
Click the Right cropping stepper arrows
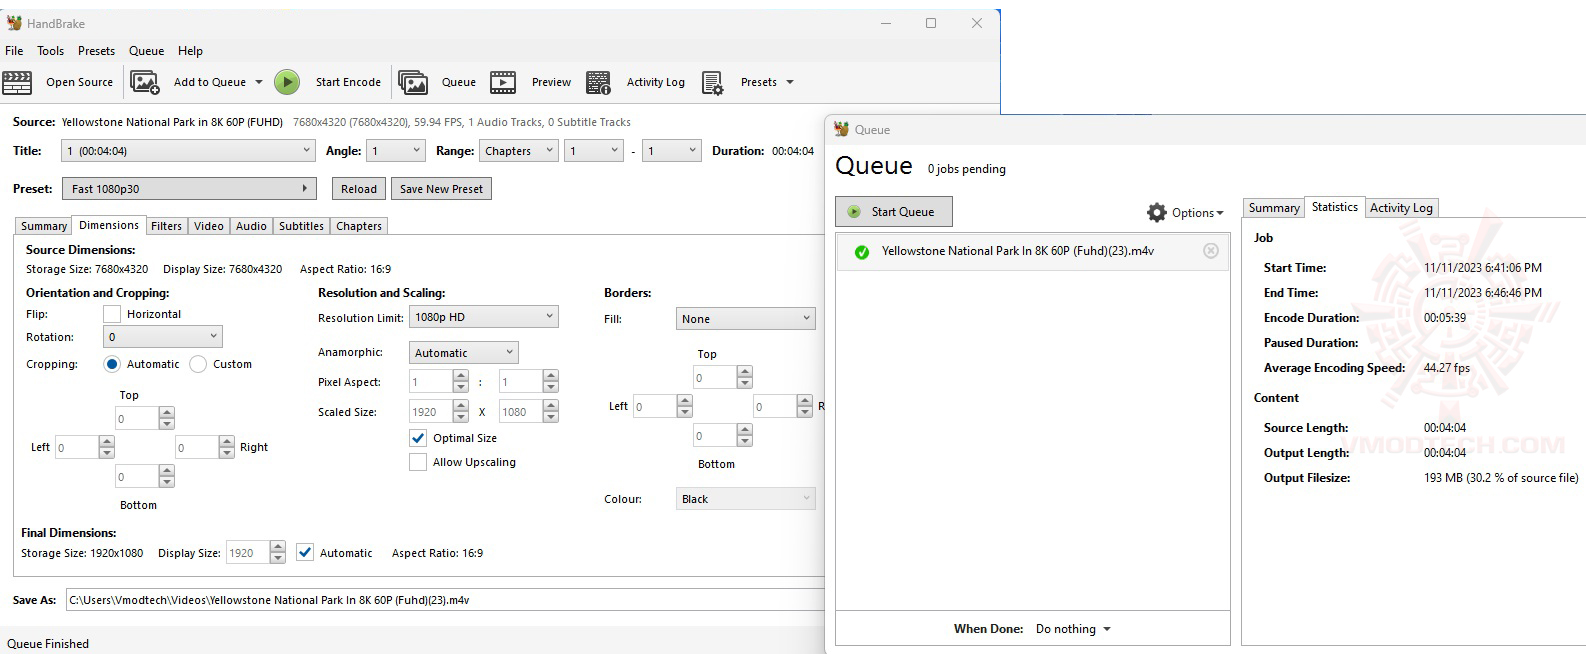pos(226,447)
